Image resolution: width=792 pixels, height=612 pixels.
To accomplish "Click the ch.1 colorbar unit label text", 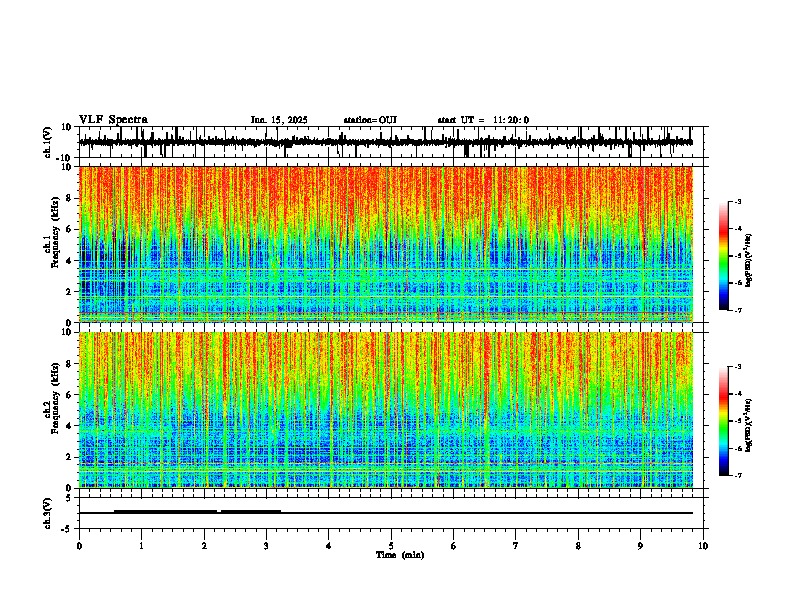I will coord(749,260).
